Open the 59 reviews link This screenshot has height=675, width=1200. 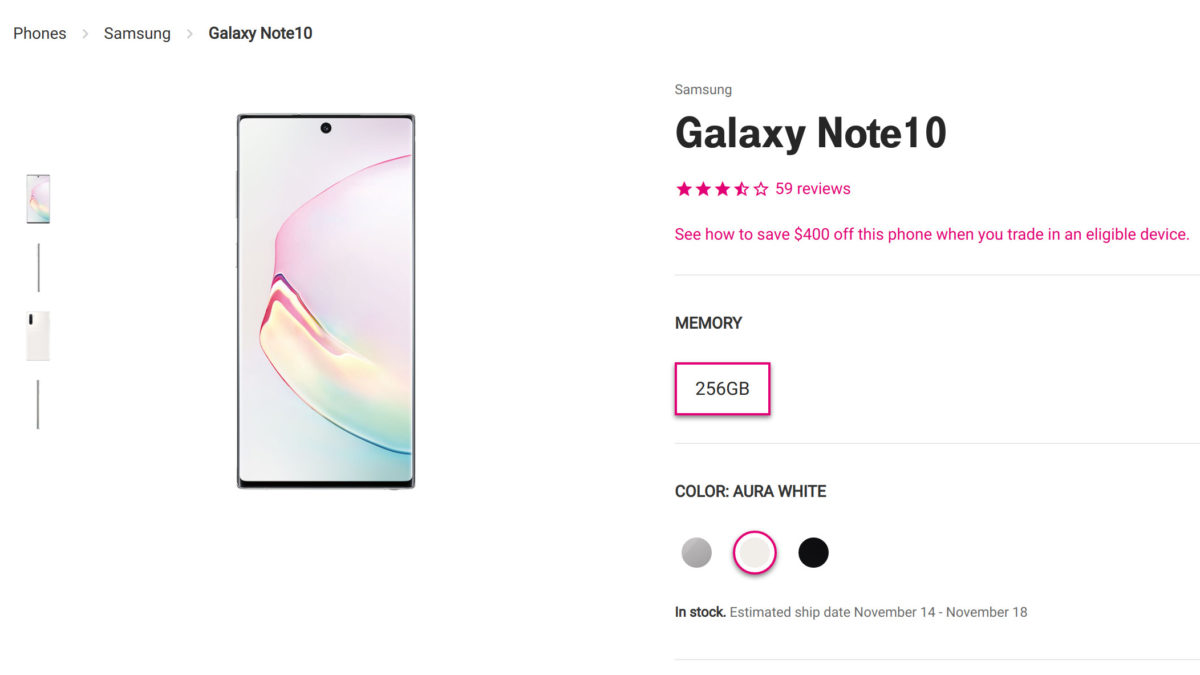[x=813, y=188]
